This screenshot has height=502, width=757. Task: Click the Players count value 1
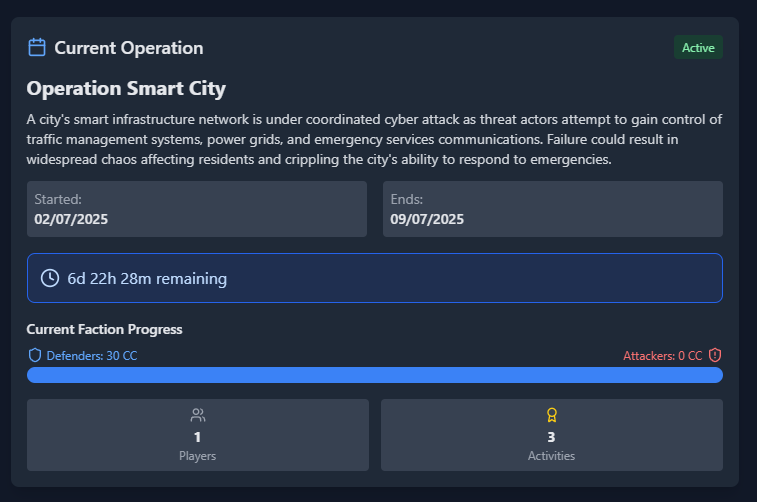click(197, 437)
